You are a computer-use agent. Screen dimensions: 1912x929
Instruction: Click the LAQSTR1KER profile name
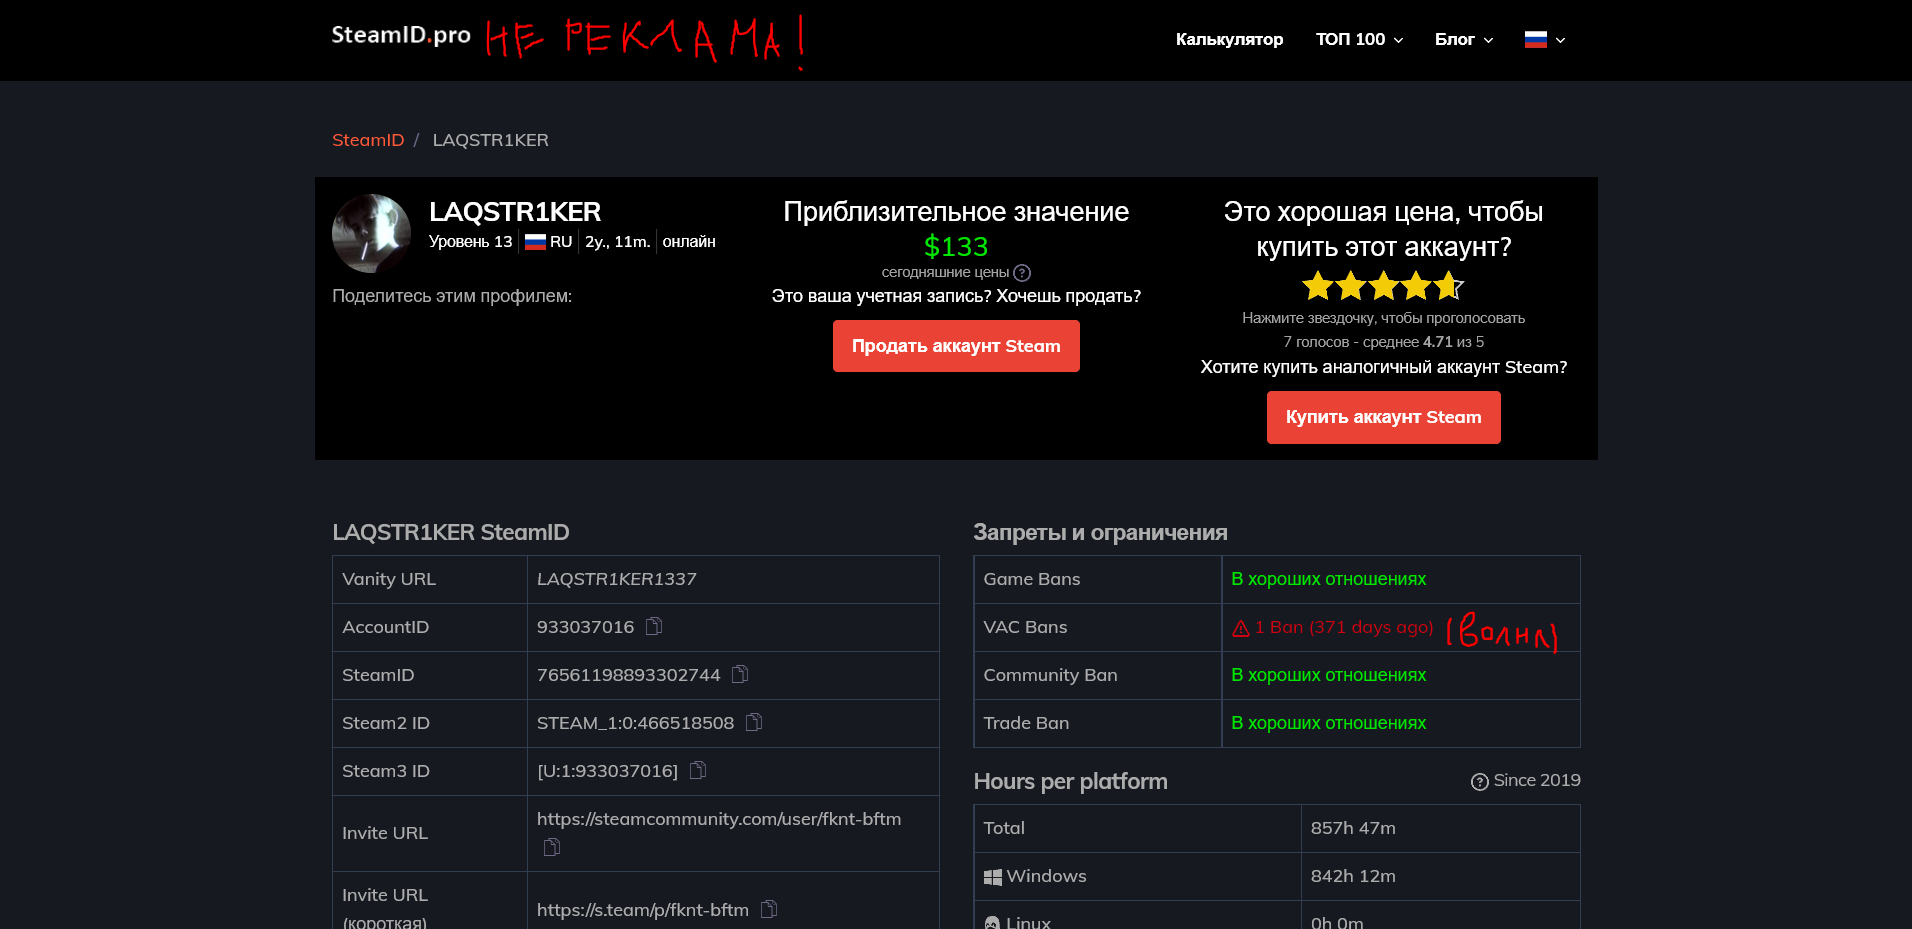pyautogui.click(x=515, y=212)
